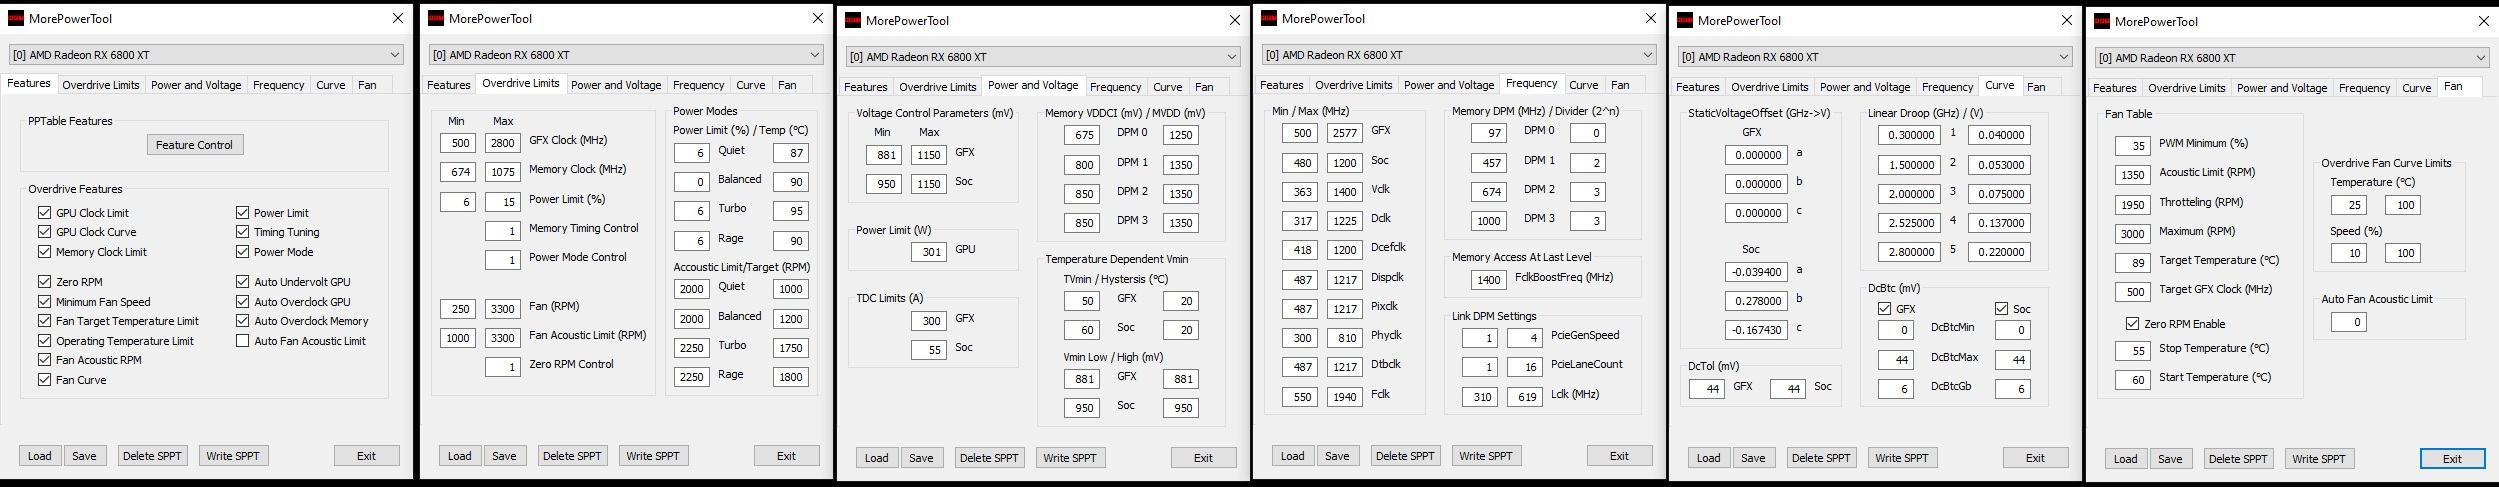This screenshot has height=487, width=2499.
Task: Click Load in the Features window
Action: 40,456
